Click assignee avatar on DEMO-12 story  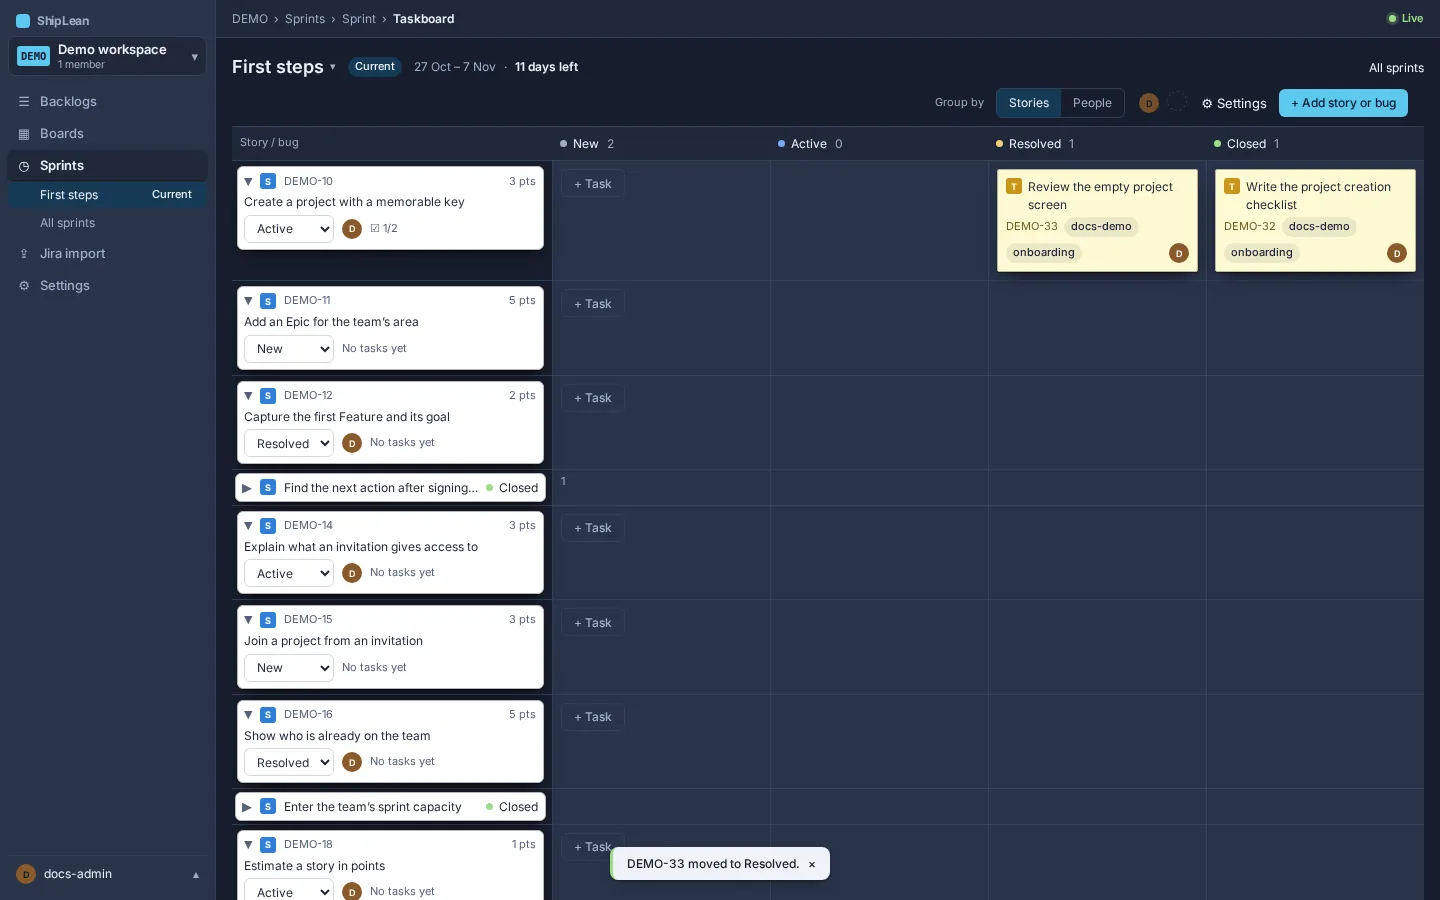(x=352, y=443)
